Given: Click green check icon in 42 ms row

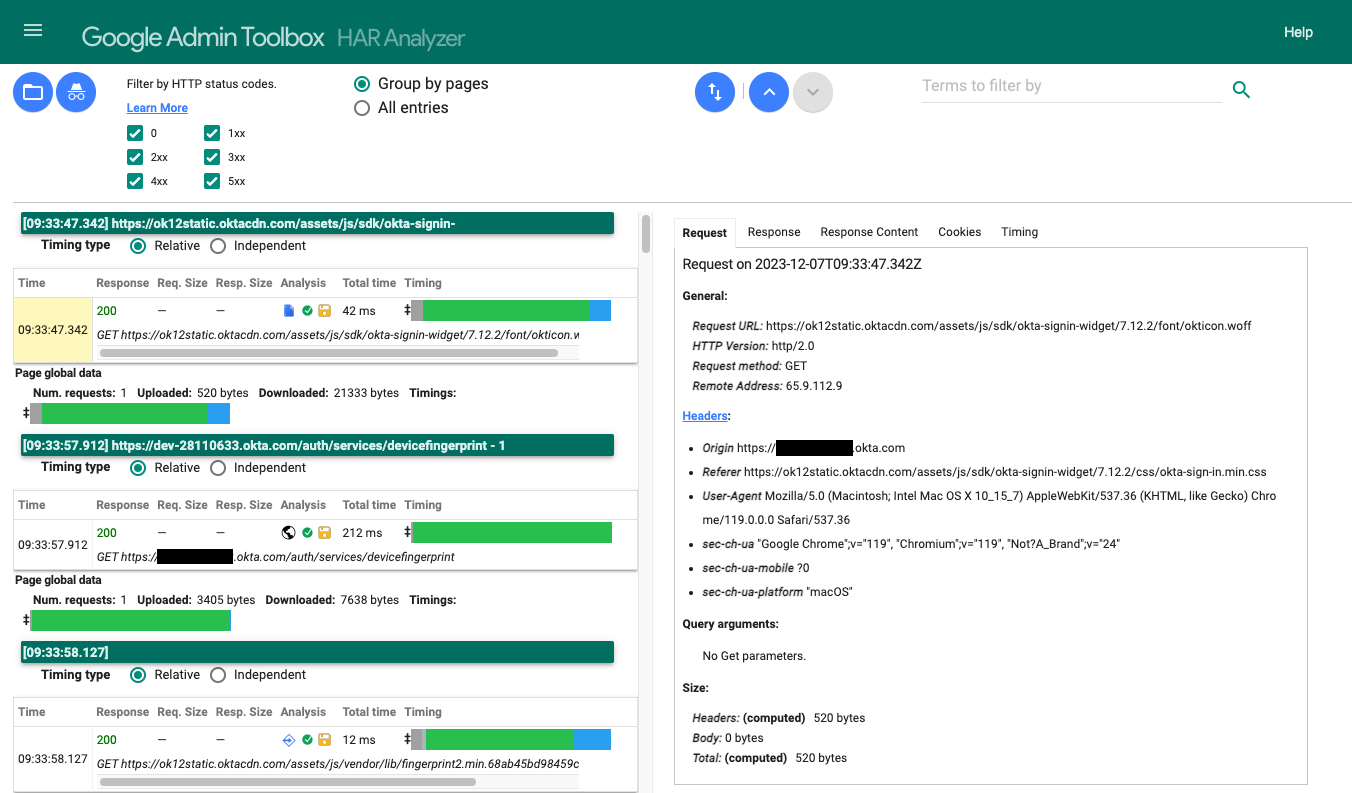Looking at the screenshot, I should point(307,310).
